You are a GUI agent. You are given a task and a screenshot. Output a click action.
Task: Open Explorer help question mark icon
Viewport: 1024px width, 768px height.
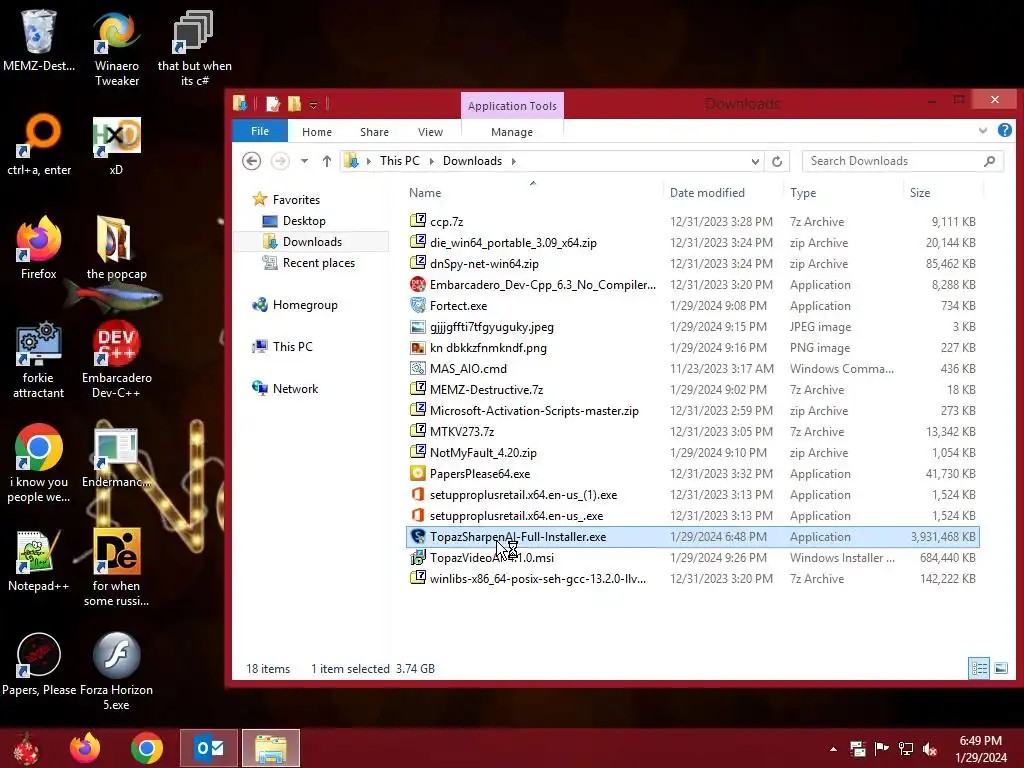click(x=1004, y=130)
